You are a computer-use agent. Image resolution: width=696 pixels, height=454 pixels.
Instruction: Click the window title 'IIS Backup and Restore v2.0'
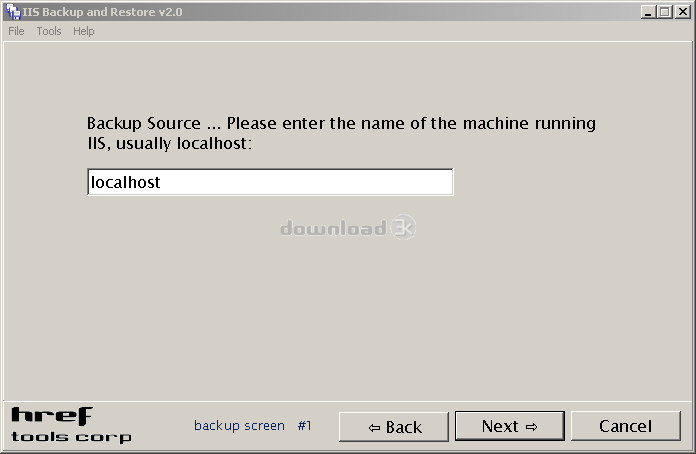103,12
